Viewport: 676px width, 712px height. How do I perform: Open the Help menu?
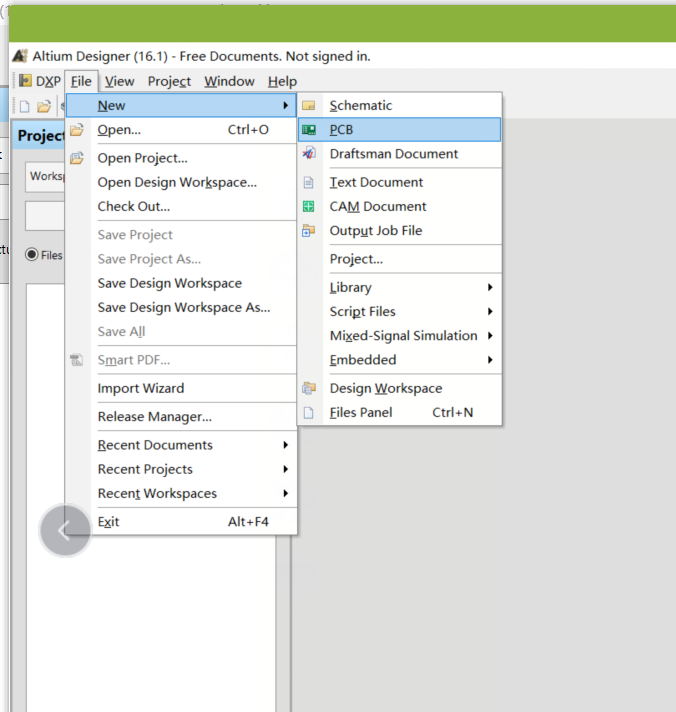click(282, 81)
